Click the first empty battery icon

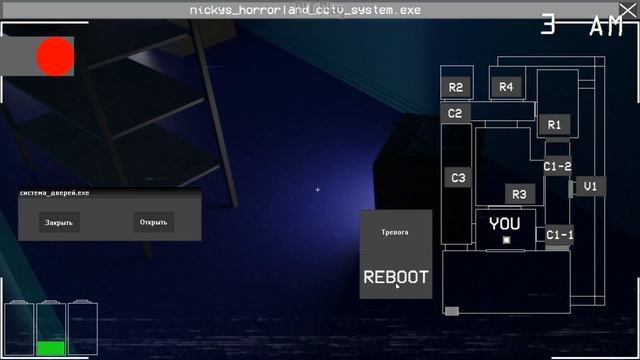pyautogui.click(x=19, y=328)
